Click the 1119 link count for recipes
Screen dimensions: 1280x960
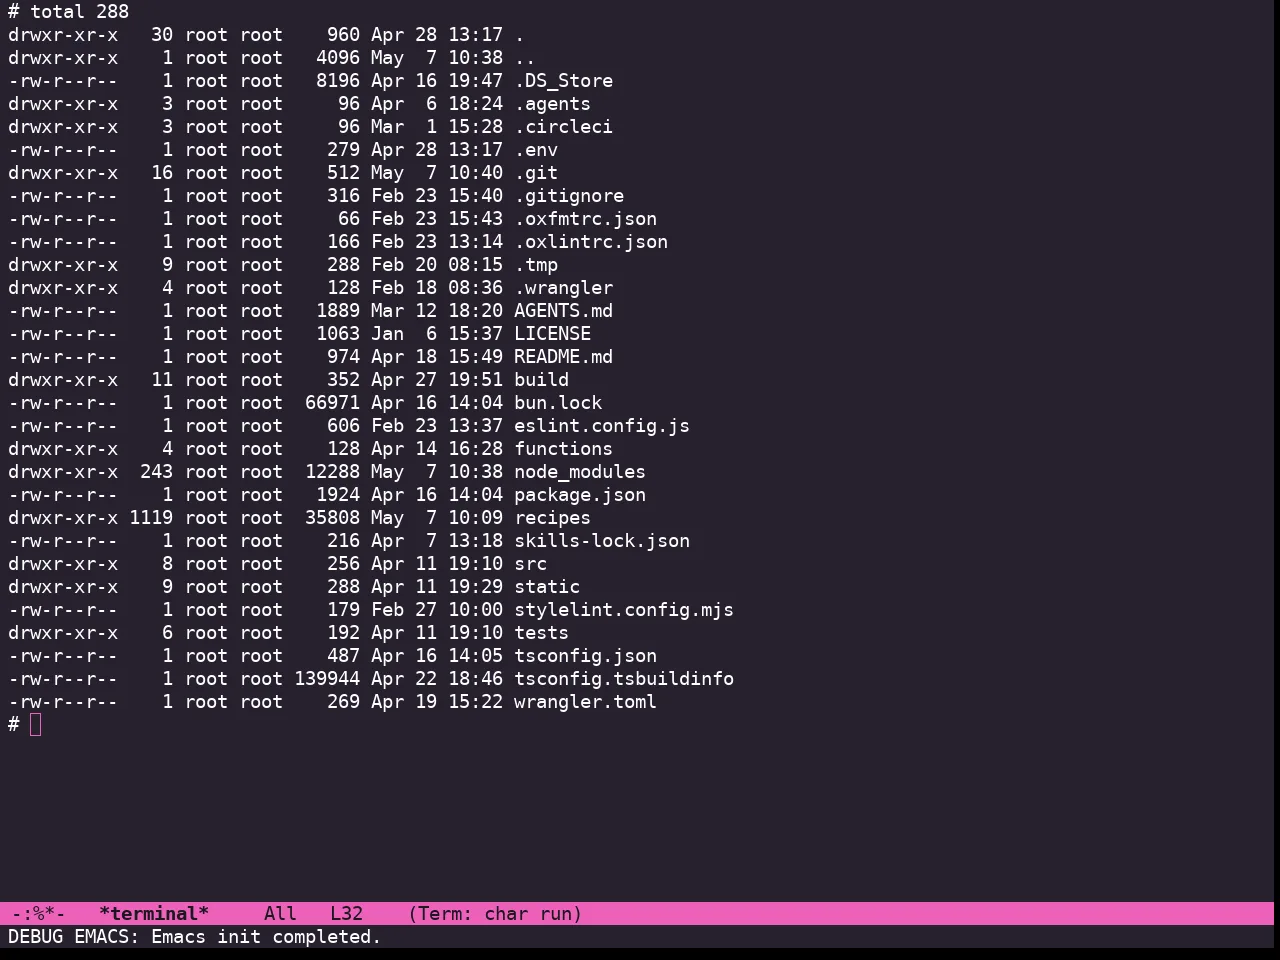pyautogui.click(x=151, y=518)
